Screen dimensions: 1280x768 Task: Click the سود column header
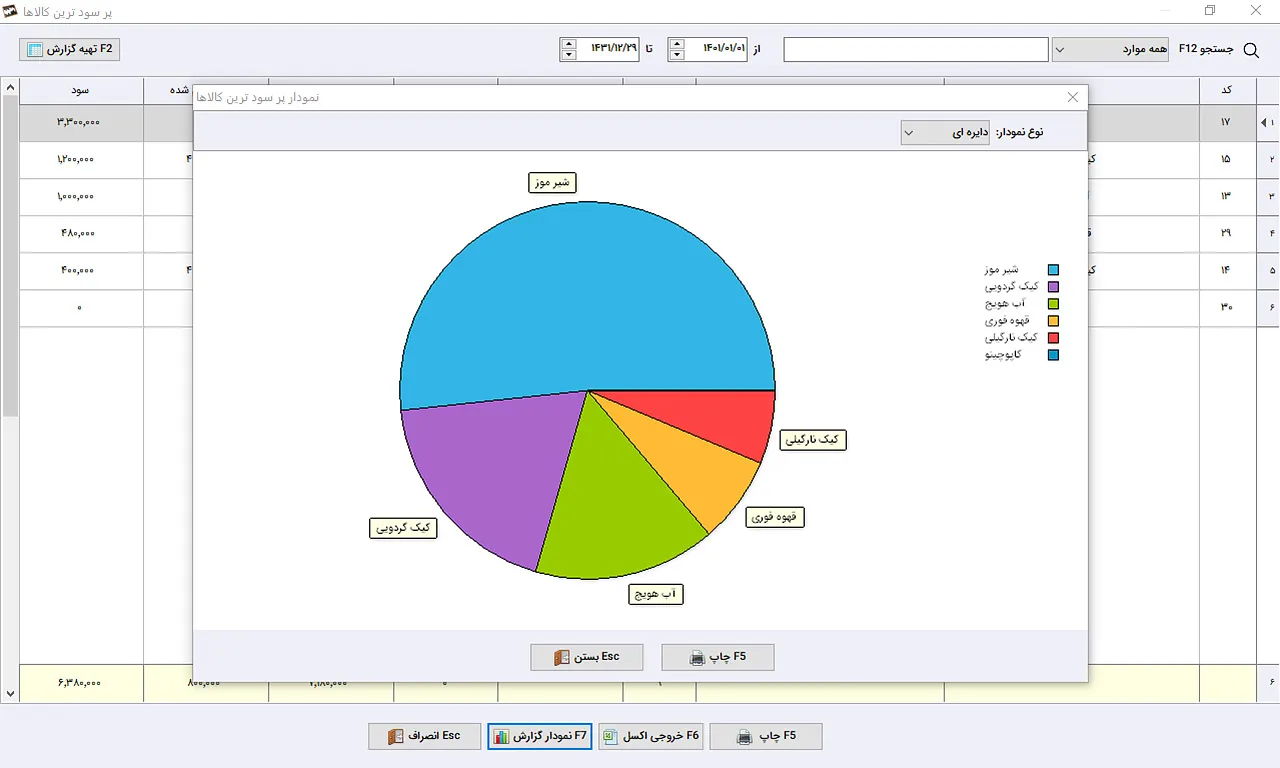pyautogui.click(x=81, y=90)
